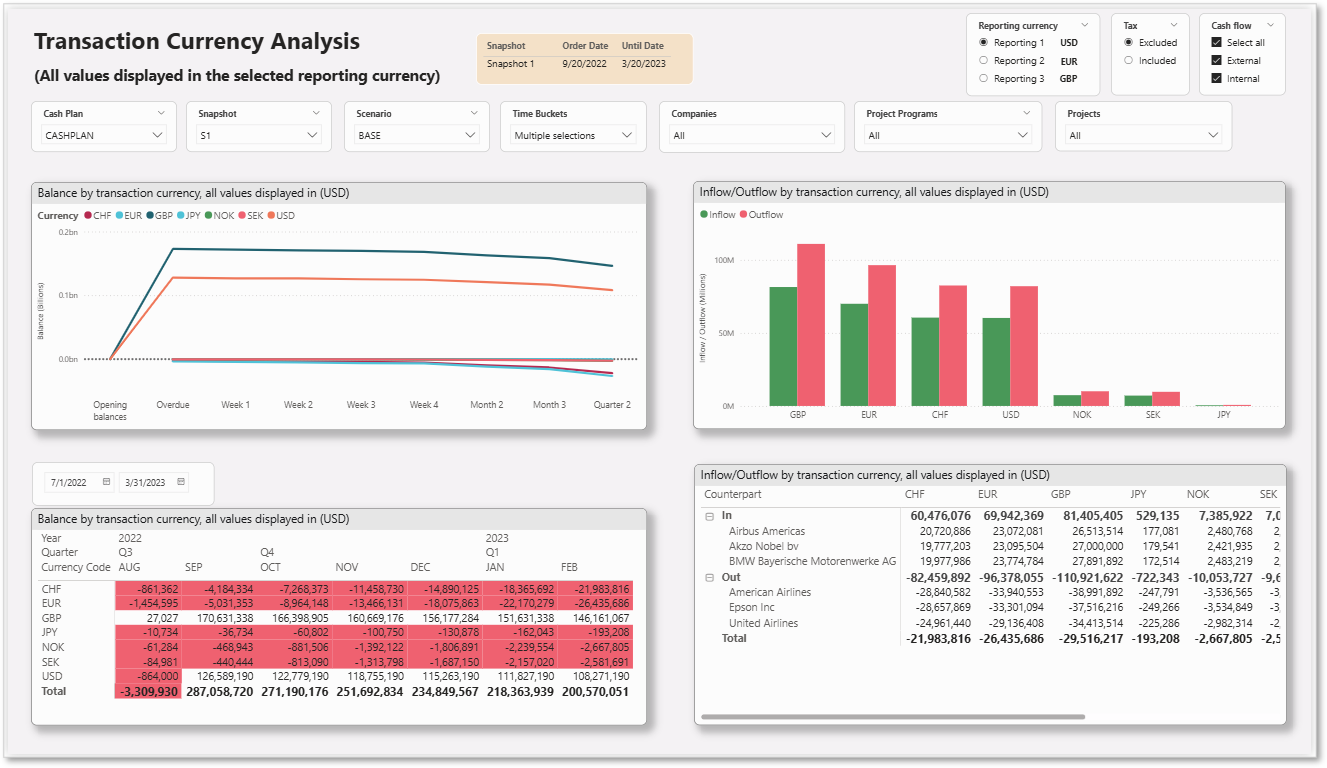
Task: Click JPY legend marker in balance chart
Action: (x=181, y=216)
